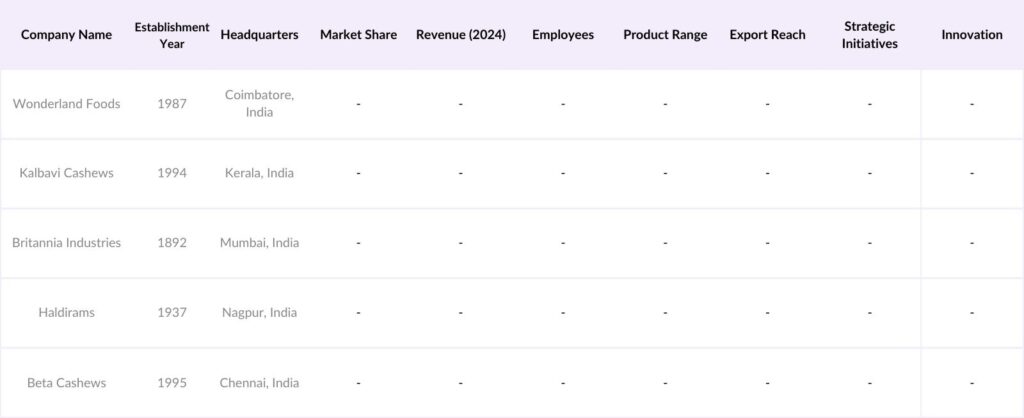
Task: Click the Market Share header cell
Action: pyautogui.click(x=358, y=35)
